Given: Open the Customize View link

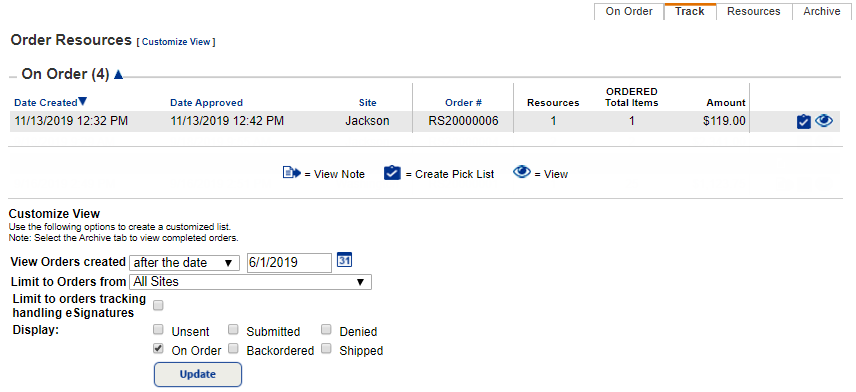Looking at the screenshot, I should 176,41.
